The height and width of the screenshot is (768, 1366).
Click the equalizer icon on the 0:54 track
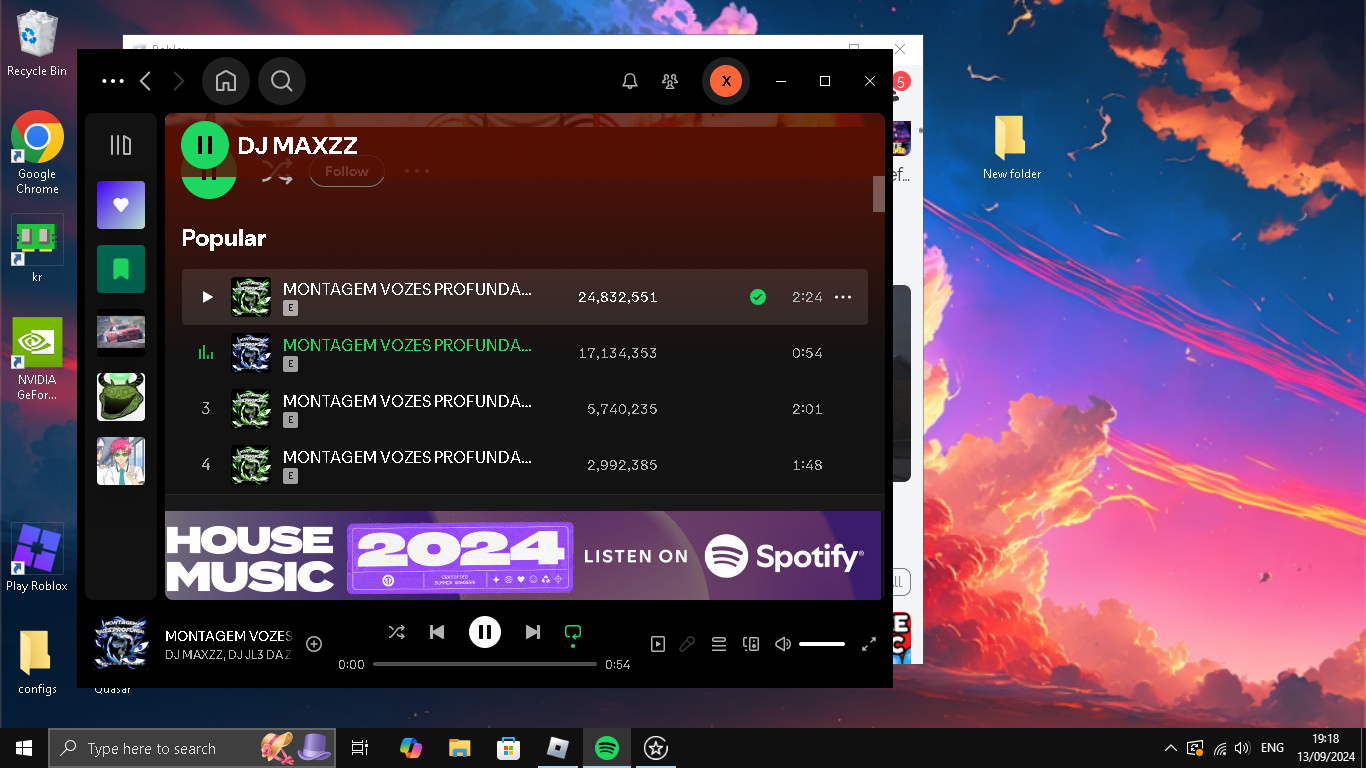(206, 352)
